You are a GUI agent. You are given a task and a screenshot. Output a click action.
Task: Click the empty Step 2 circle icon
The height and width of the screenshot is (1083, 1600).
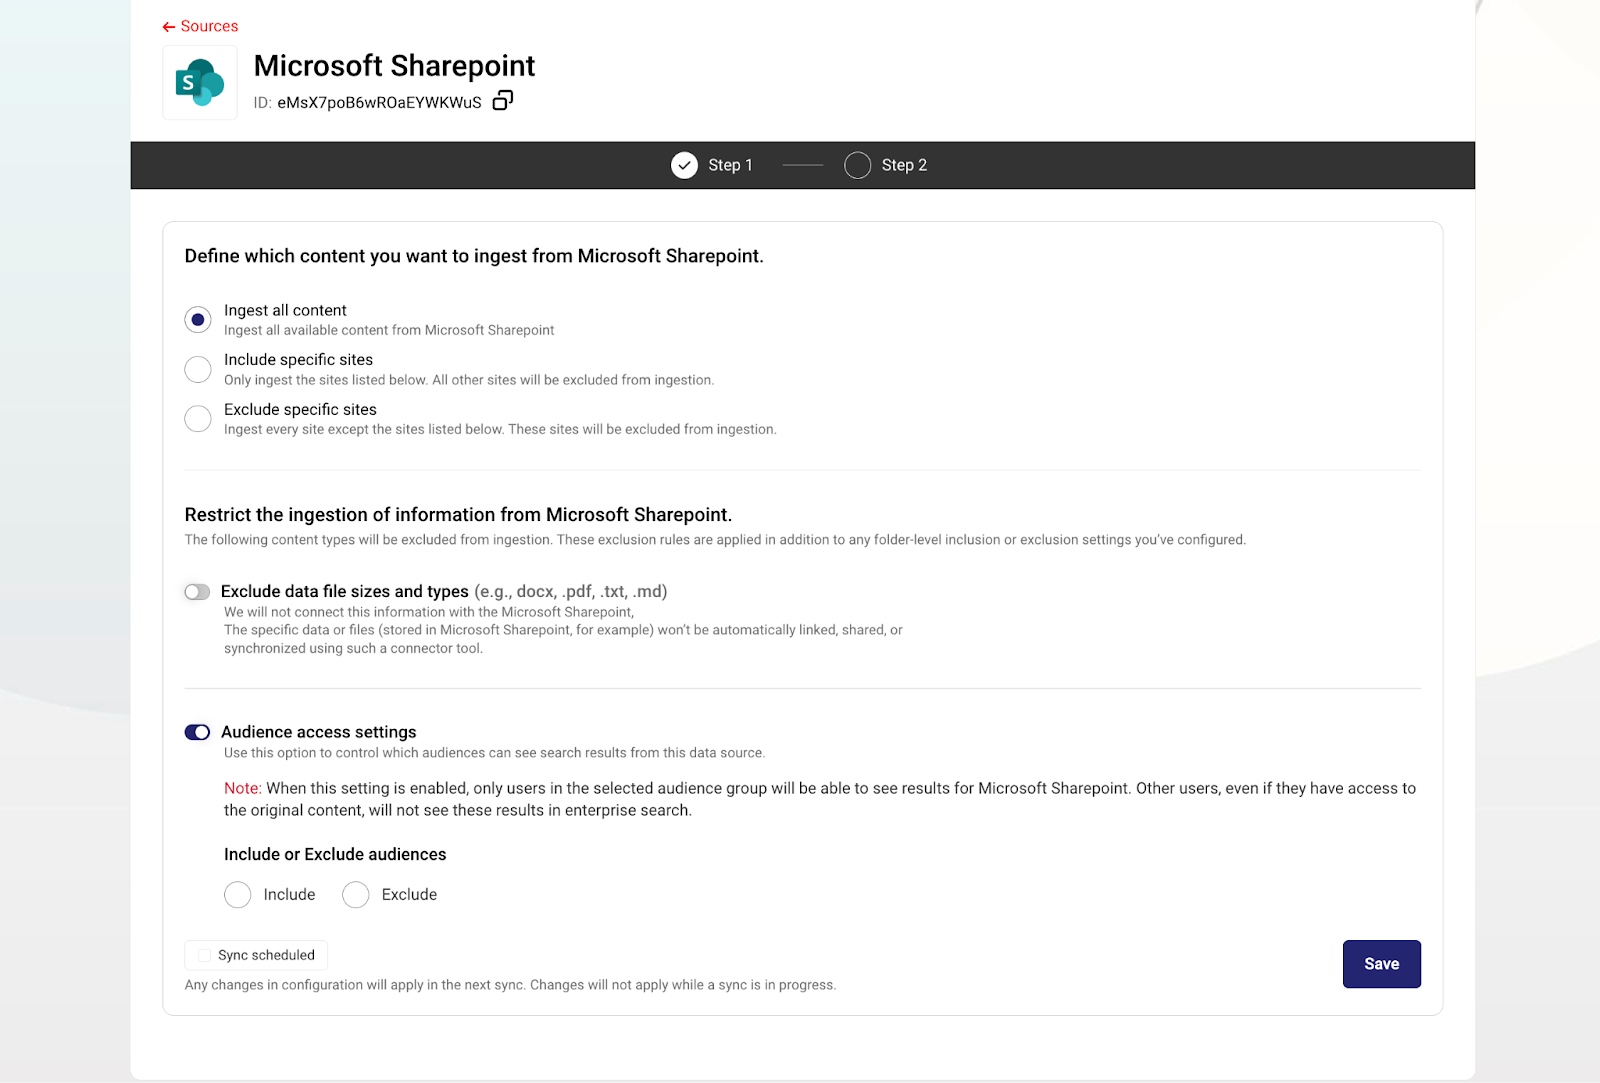[x=857, y=165]
